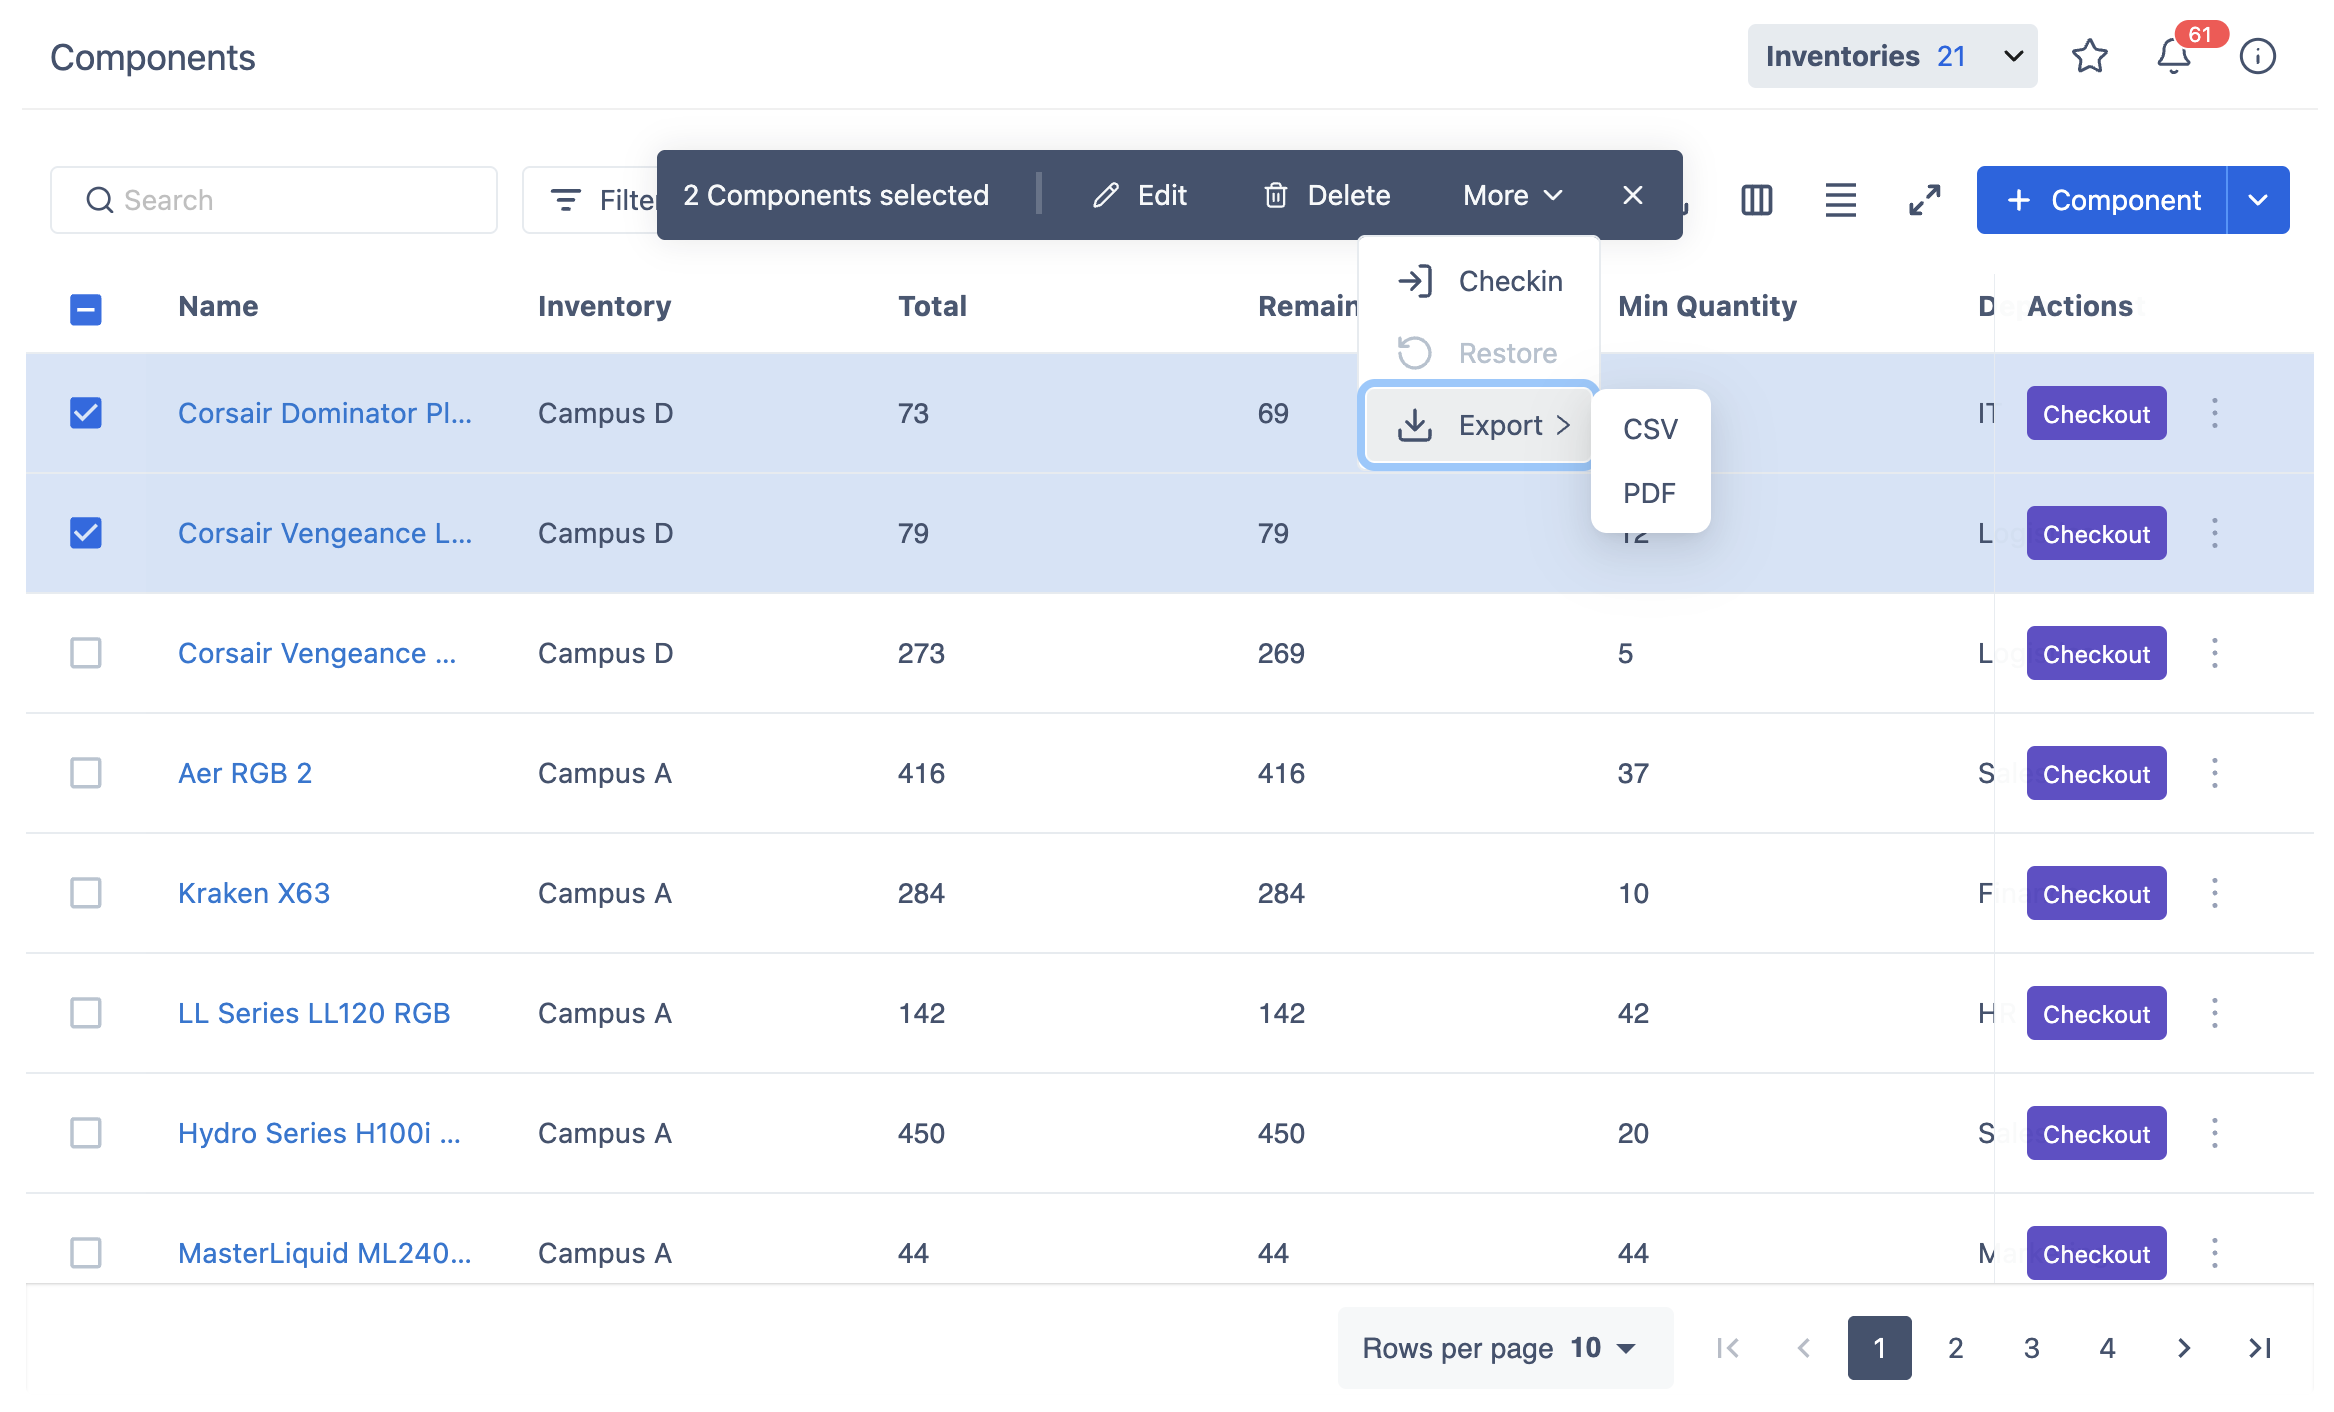Image resolution: width=2334 pixels, height=1412 pixels.
Task: Go to the last page icon
Action: (2259, 1348)
